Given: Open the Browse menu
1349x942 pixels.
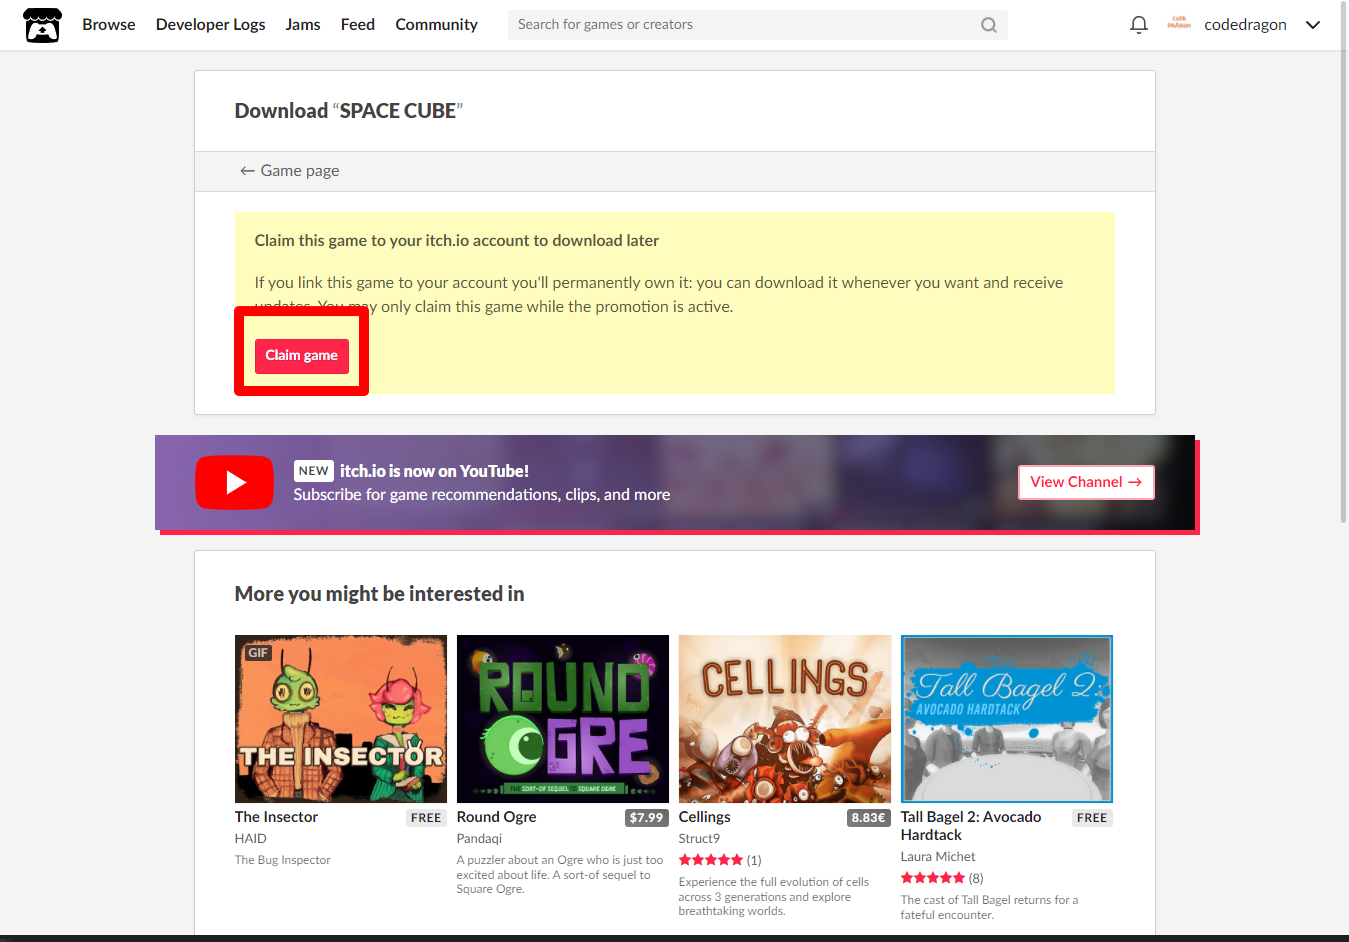Looking at the screenshot, I should [109, 25].
